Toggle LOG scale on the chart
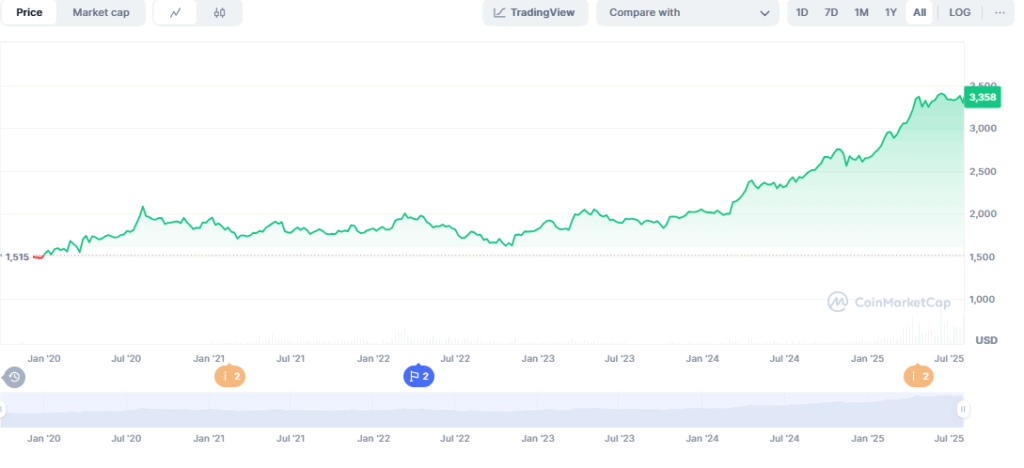This screenshot has width=1024, height=468. (x=959, y=13)
